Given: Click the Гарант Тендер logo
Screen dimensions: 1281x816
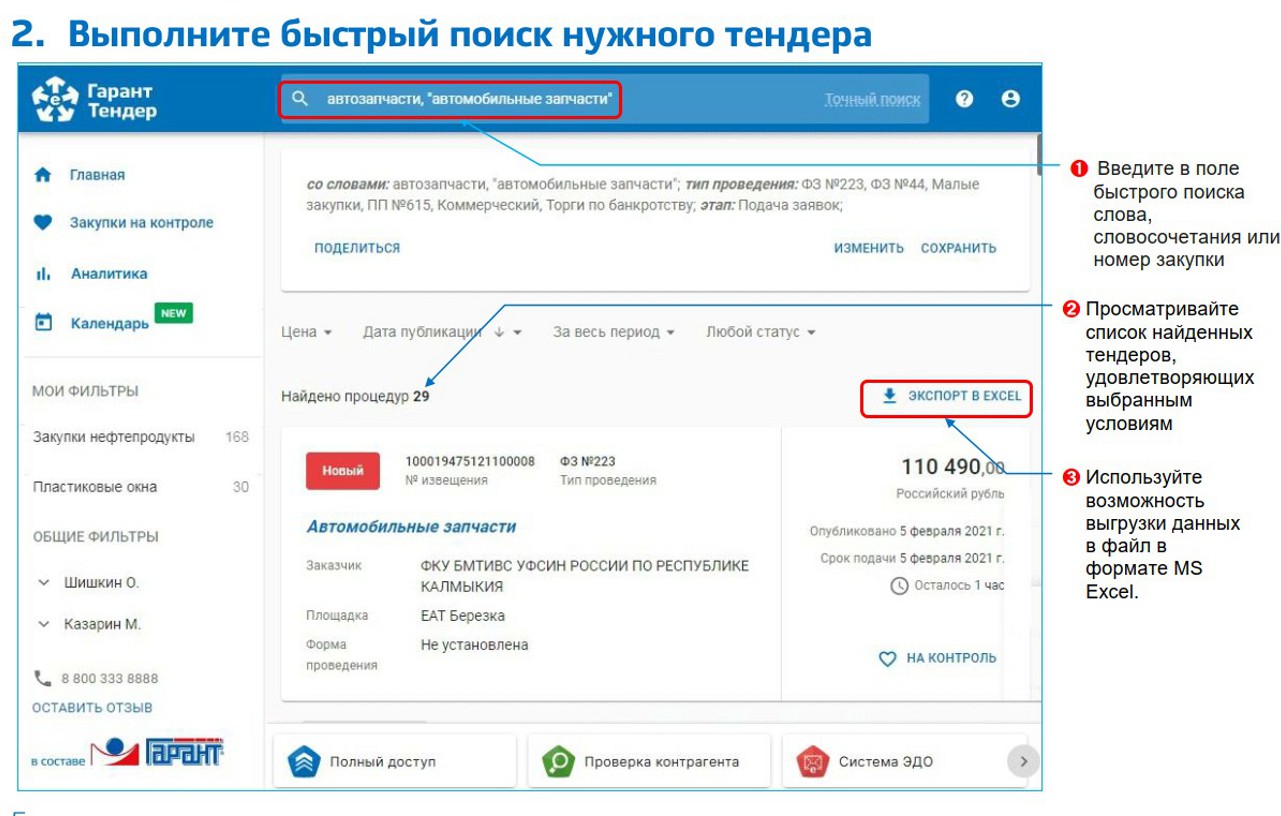Looking at the screenshot, I should click(x=94, y=101).
